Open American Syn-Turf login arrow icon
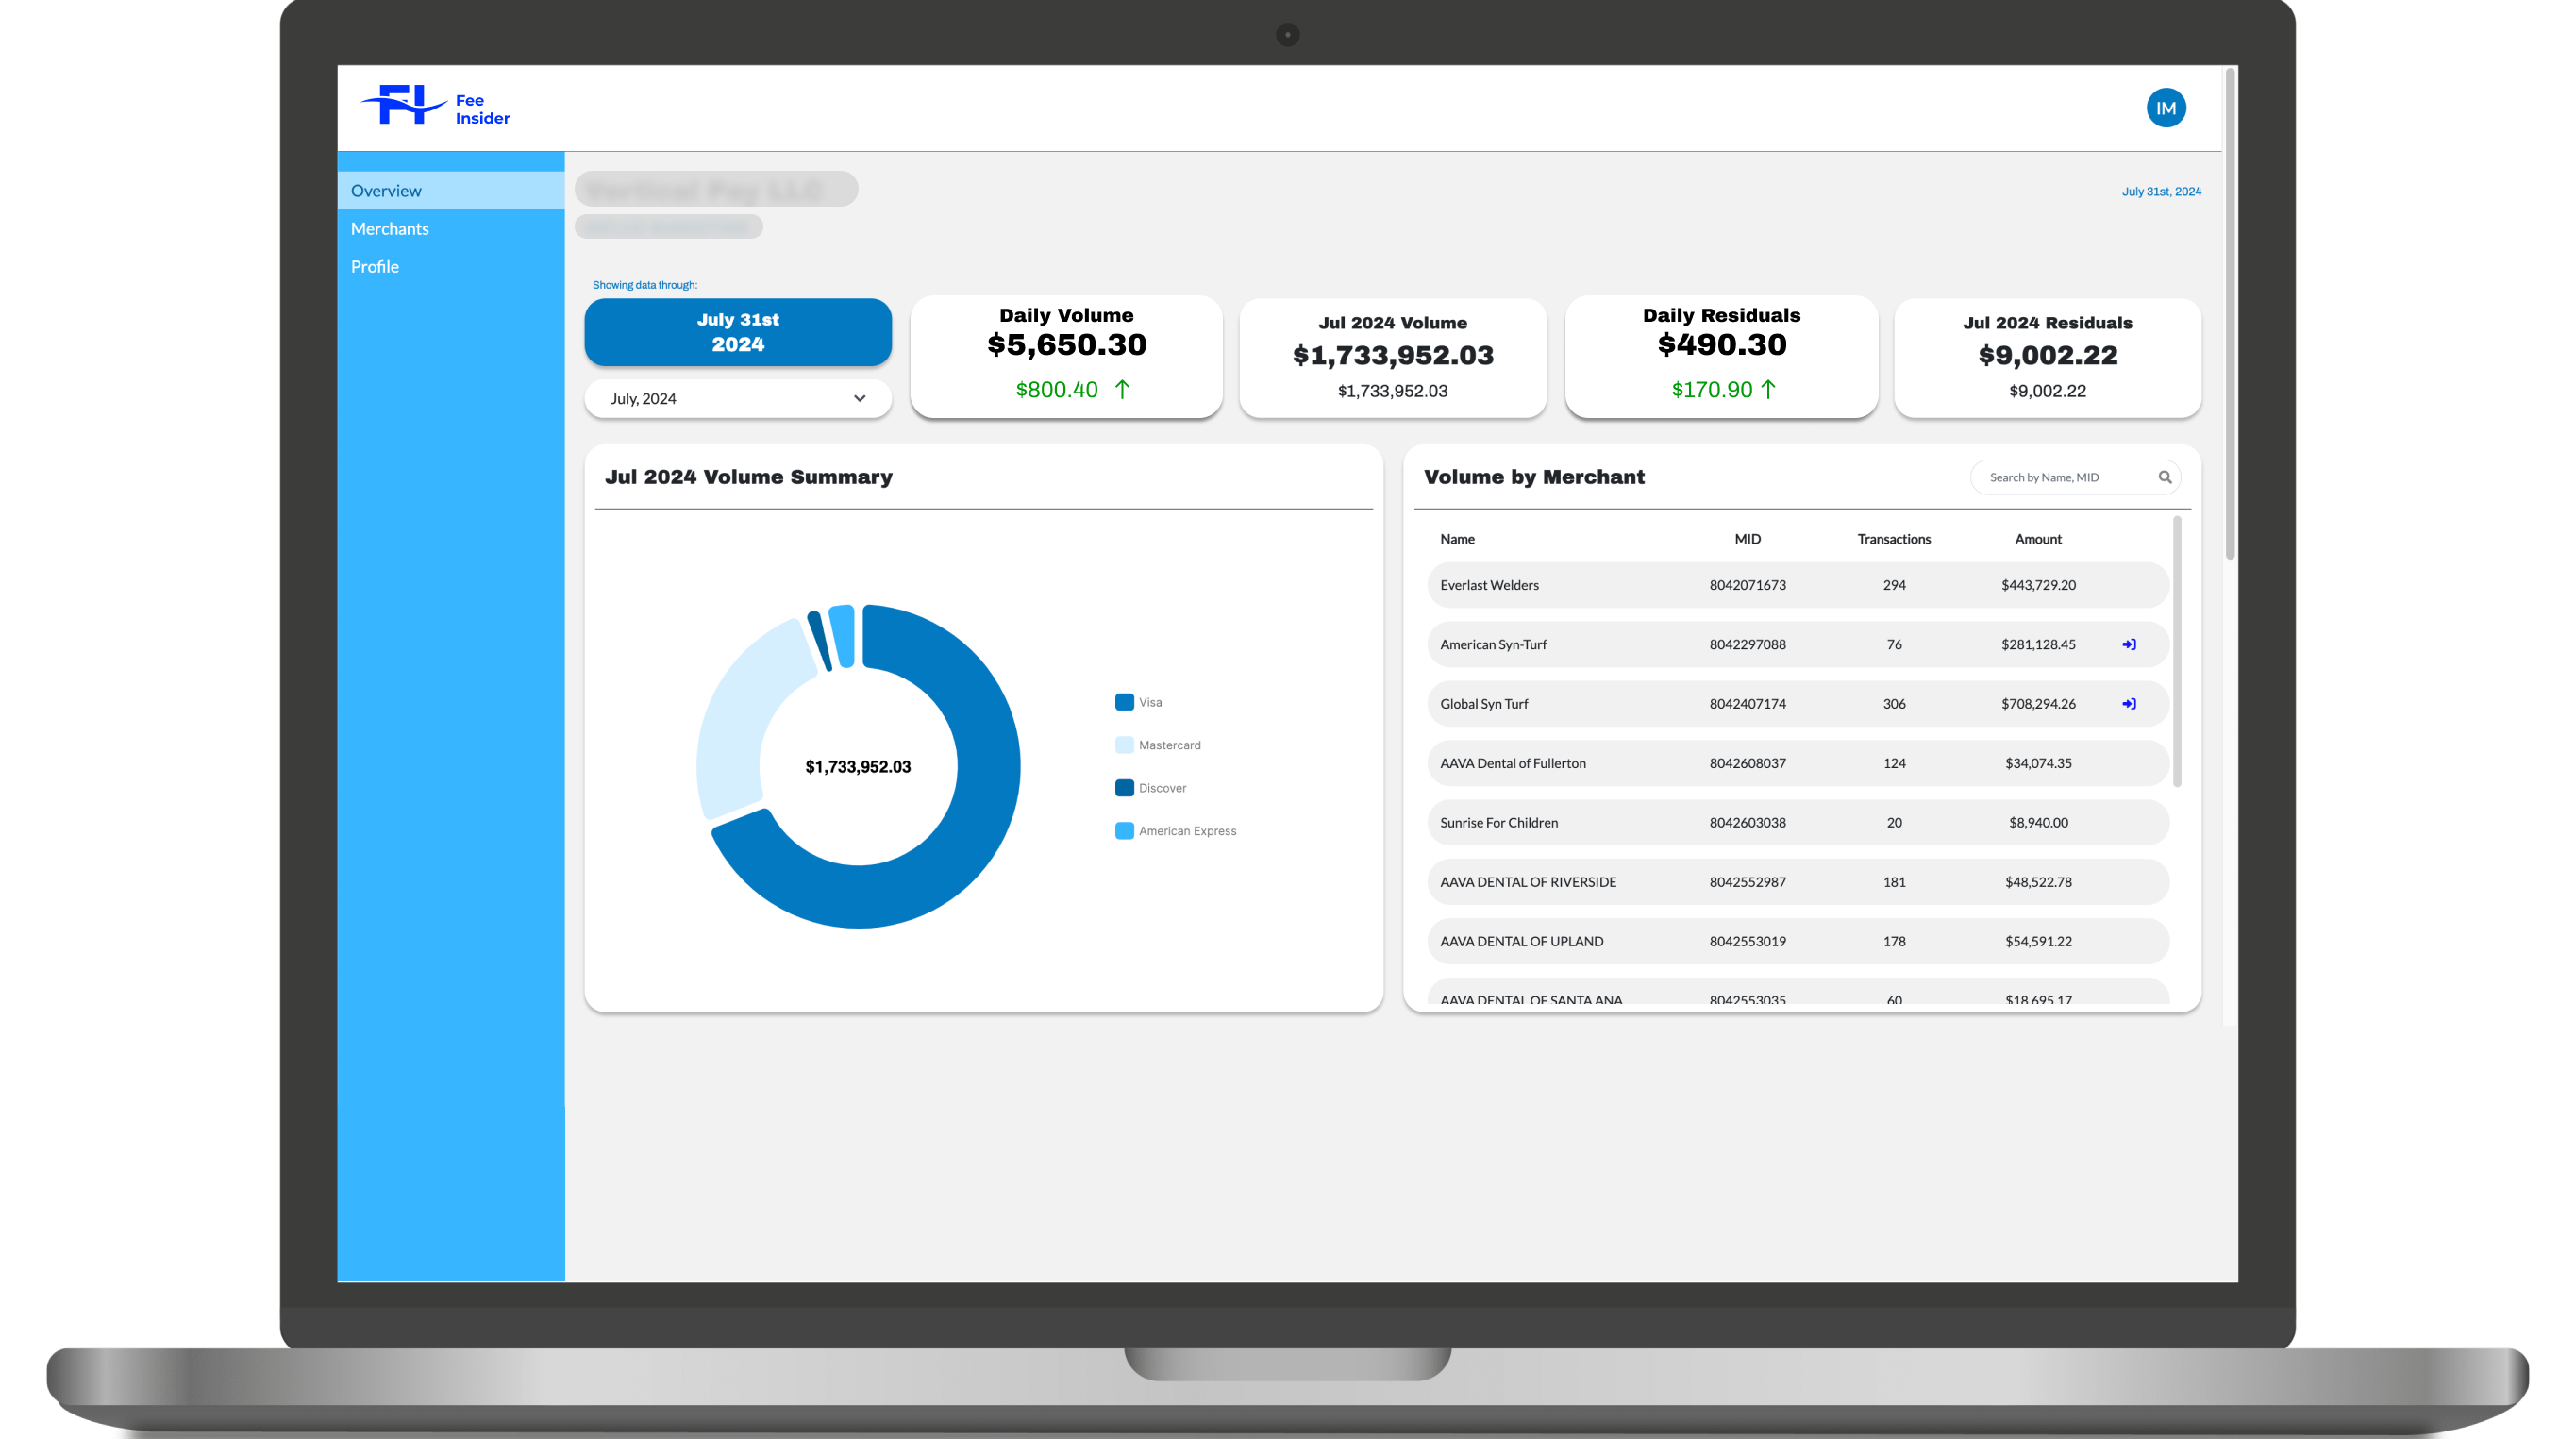This screenshot has height=1439, width=2576. [x=2128, y=644]
